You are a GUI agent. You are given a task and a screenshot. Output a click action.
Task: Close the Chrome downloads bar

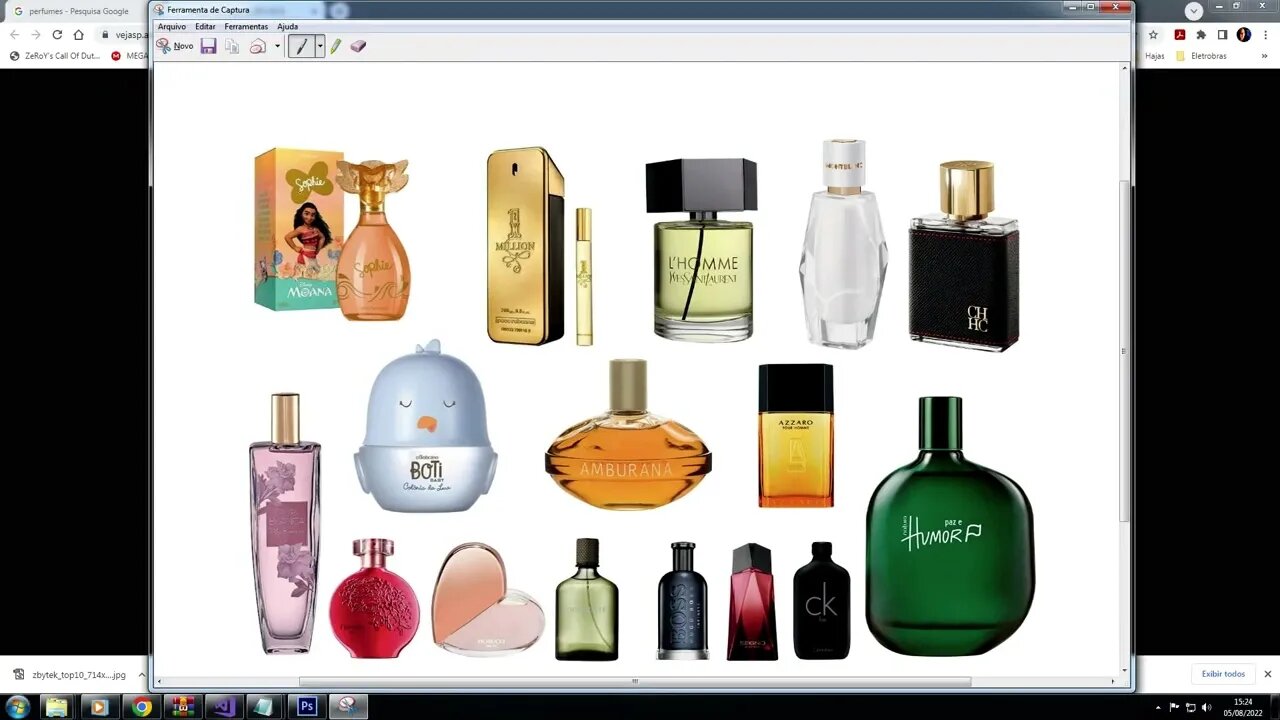point(1268,674)
